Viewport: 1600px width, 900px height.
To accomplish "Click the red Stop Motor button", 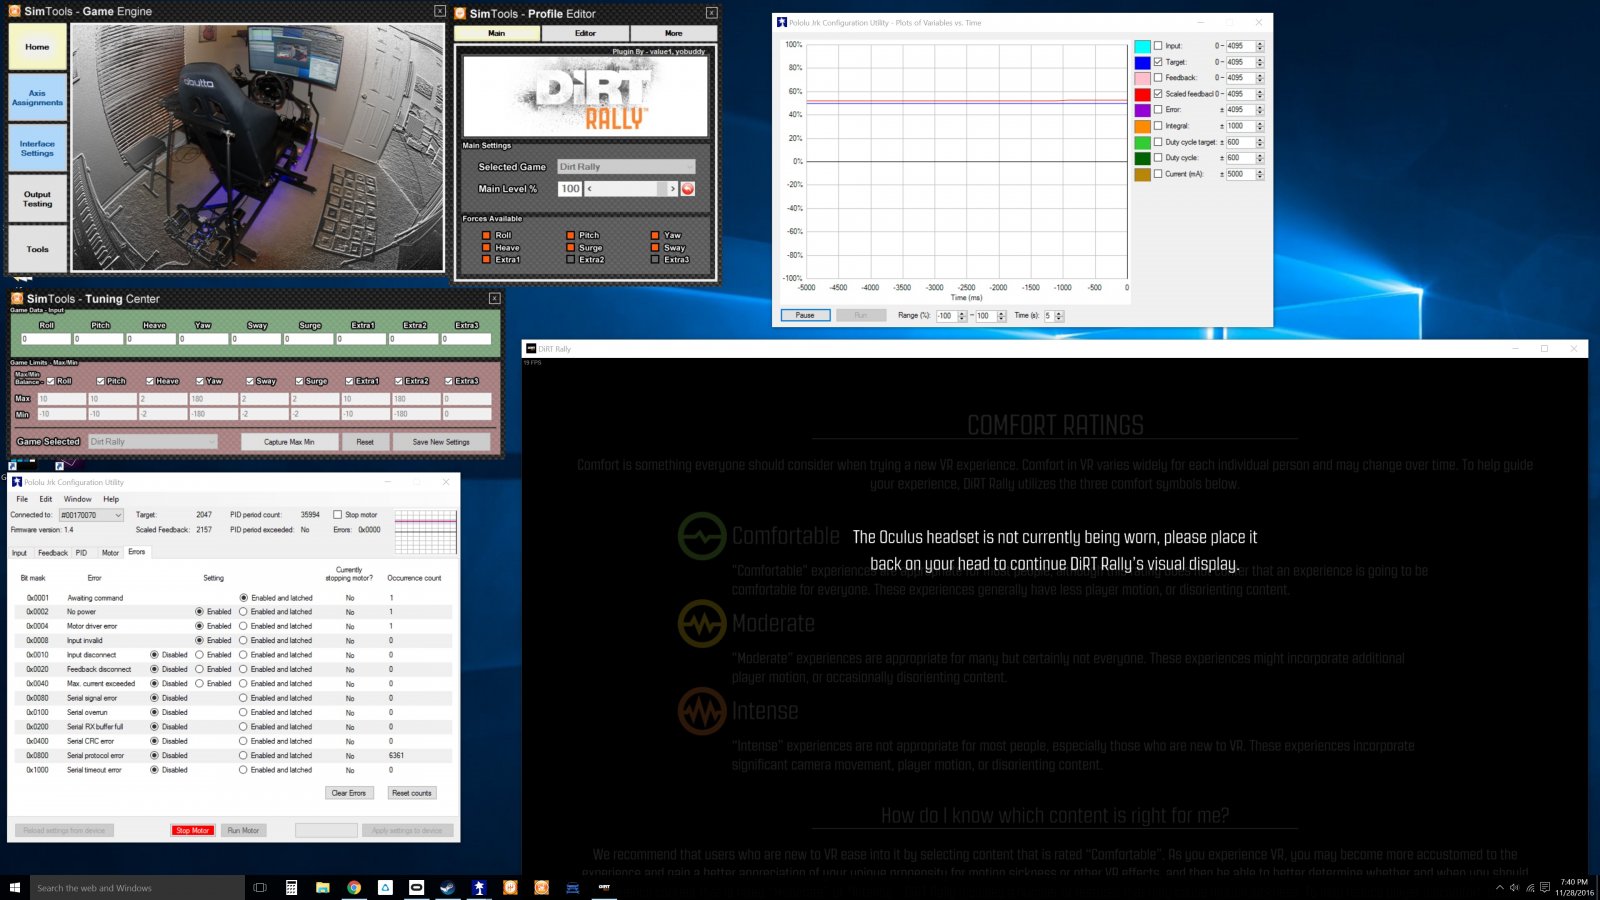I will pos(192,830).
